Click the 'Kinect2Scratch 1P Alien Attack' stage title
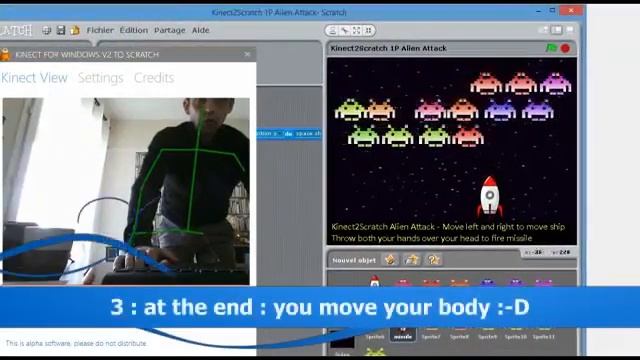 (389, 48)
